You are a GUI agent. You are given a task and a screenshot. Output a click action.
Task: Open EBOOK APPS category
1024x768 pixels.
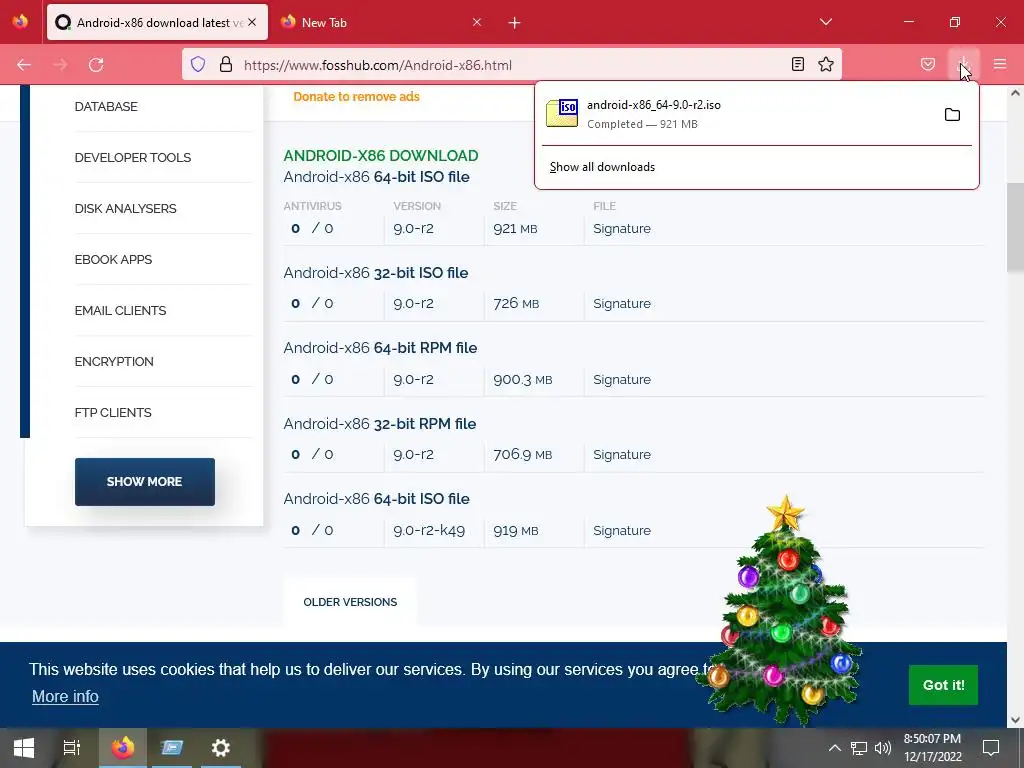pyautogui.click(x=113, y=259)
